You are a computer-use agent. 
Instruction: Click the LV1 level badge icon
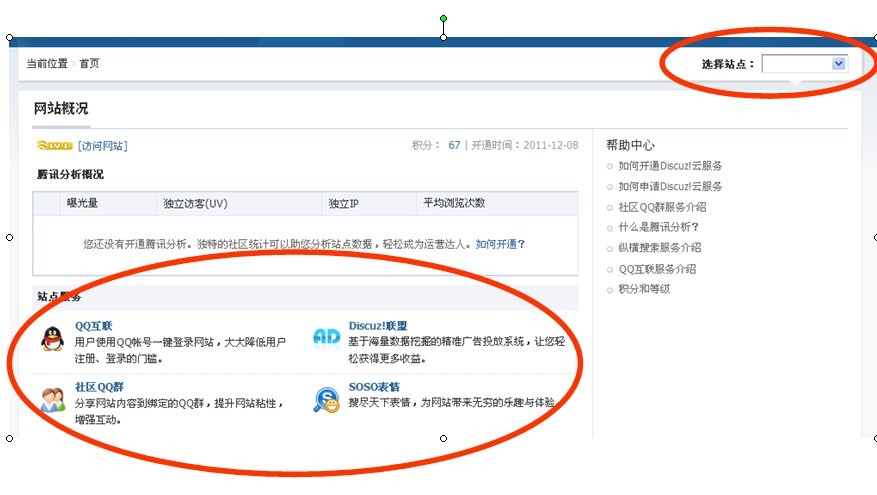pyautogui.click(x=54, y=145)
